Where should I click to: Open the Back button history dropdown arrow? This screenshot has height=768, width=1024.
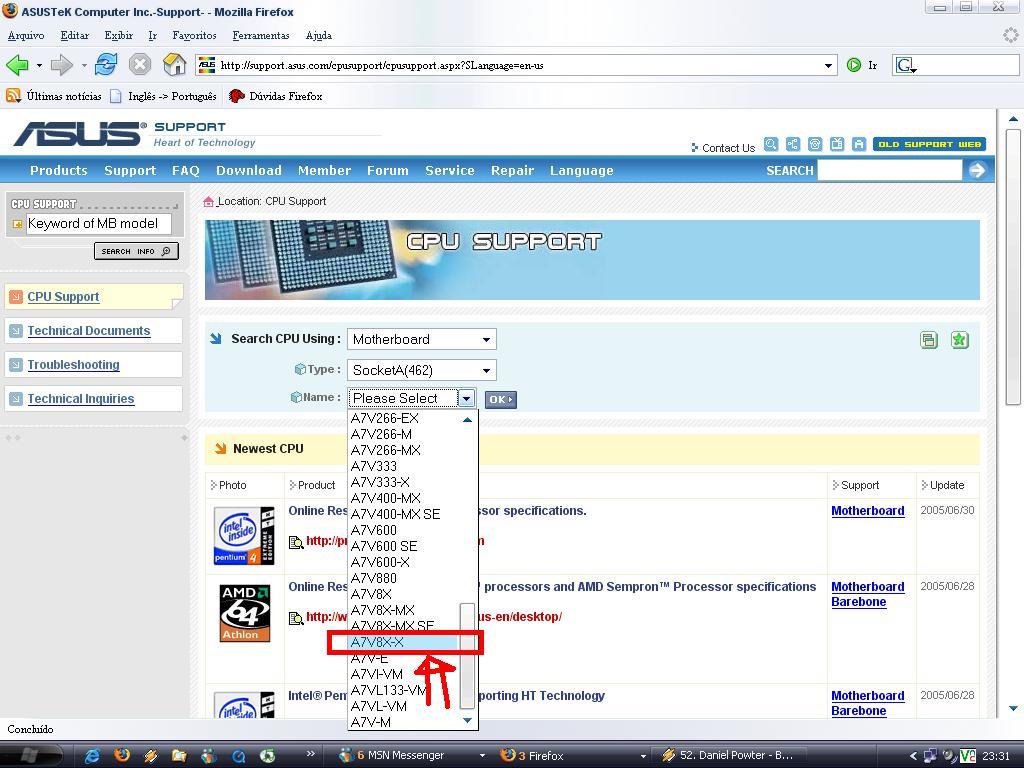coord(39,65)
